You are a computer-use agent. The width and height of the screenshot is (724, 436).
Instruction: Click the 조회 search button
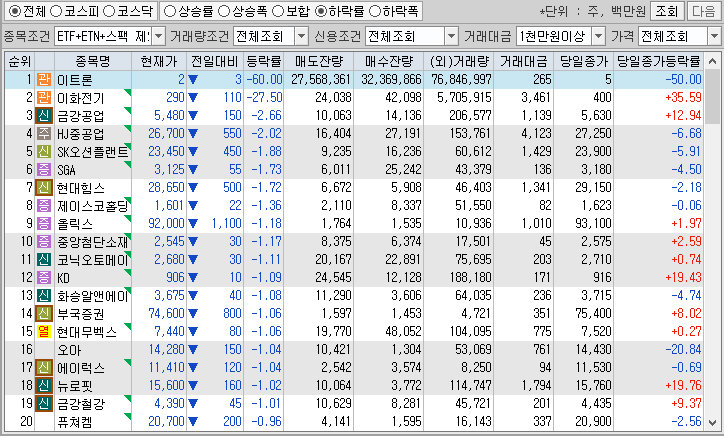(x=667, y=11)
